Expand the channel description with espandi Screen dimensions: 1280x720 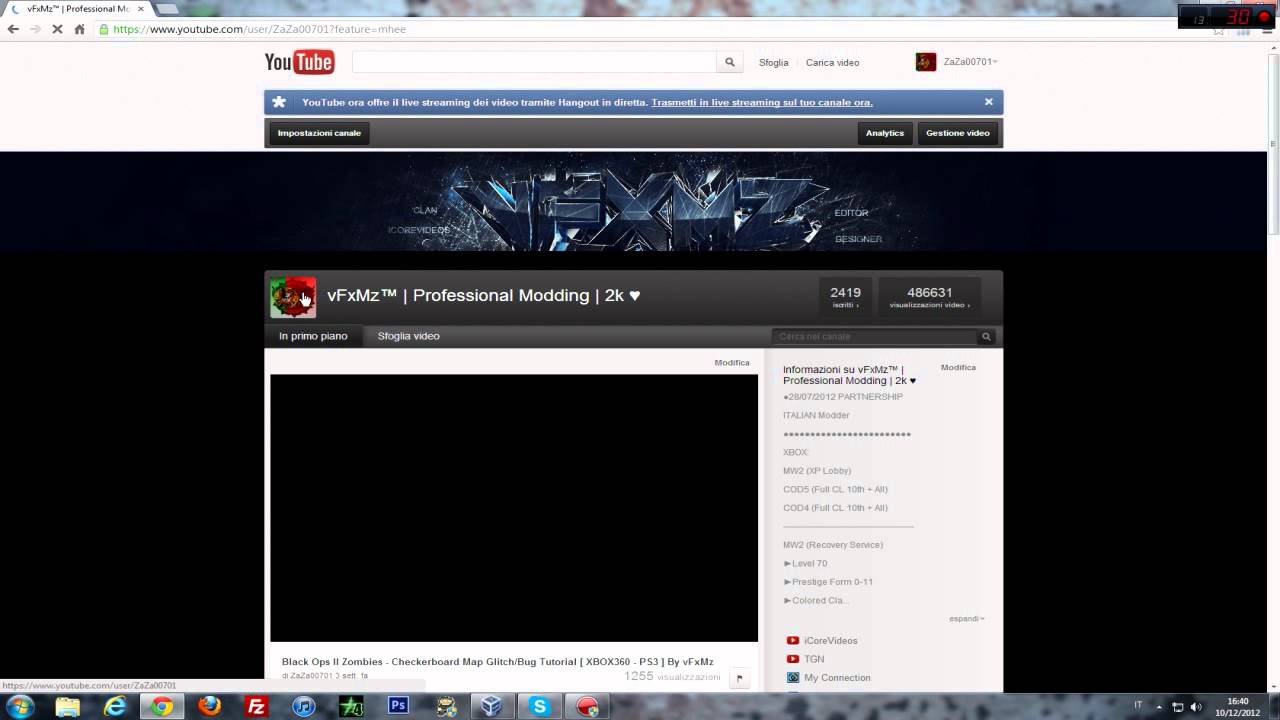pos(966,619)
